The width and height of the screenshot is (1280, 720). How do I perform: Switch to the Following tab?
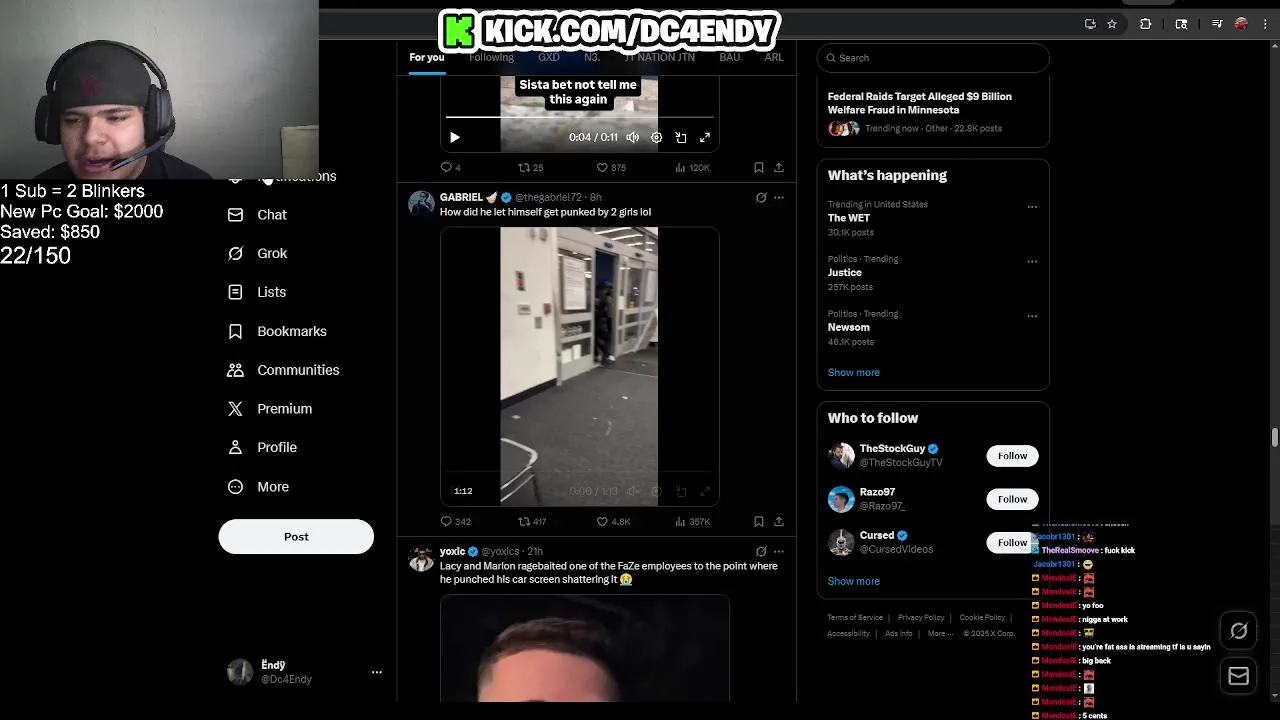pos(491,57)
